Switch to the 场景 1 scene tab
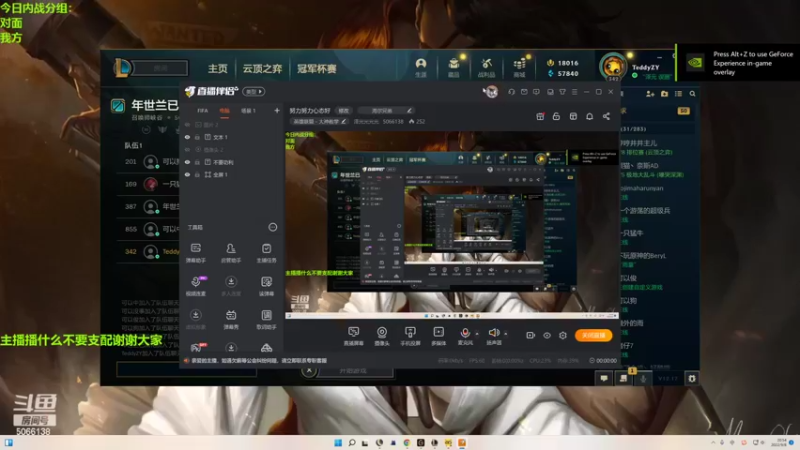Viewport: 800px width, 450px height. point(248,111)
